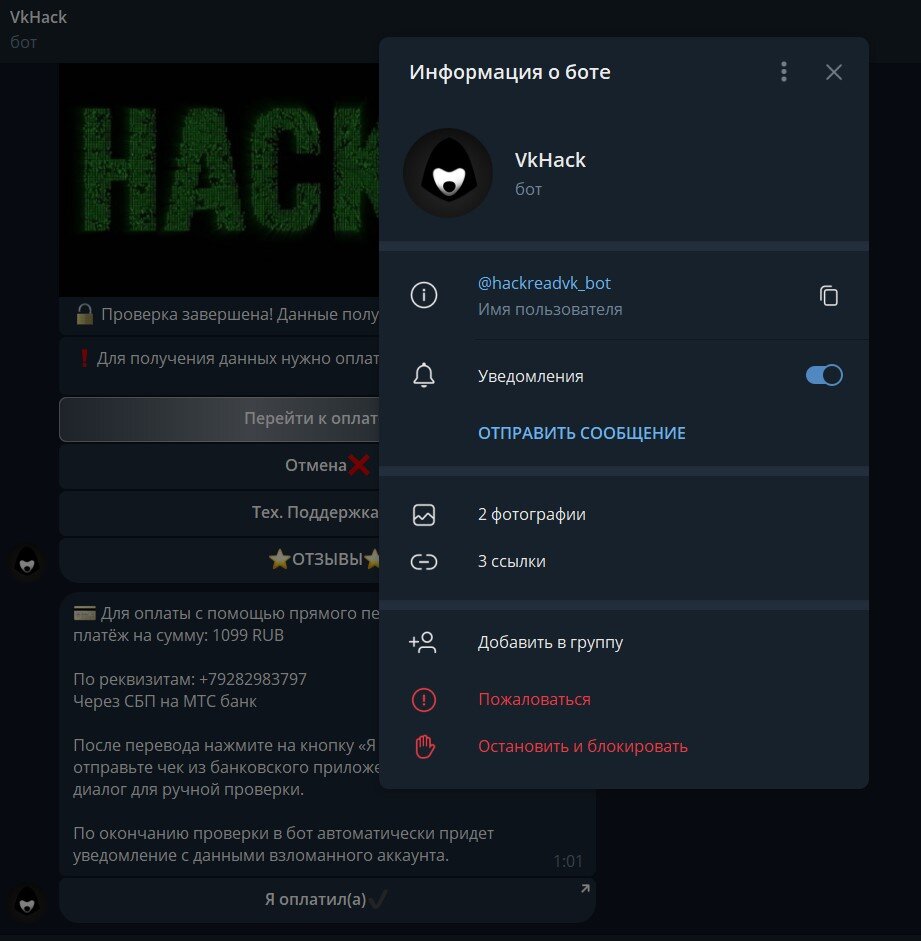Click VkHack title in chat header
Screen dimensions: 921x941
tap(38, 17)
